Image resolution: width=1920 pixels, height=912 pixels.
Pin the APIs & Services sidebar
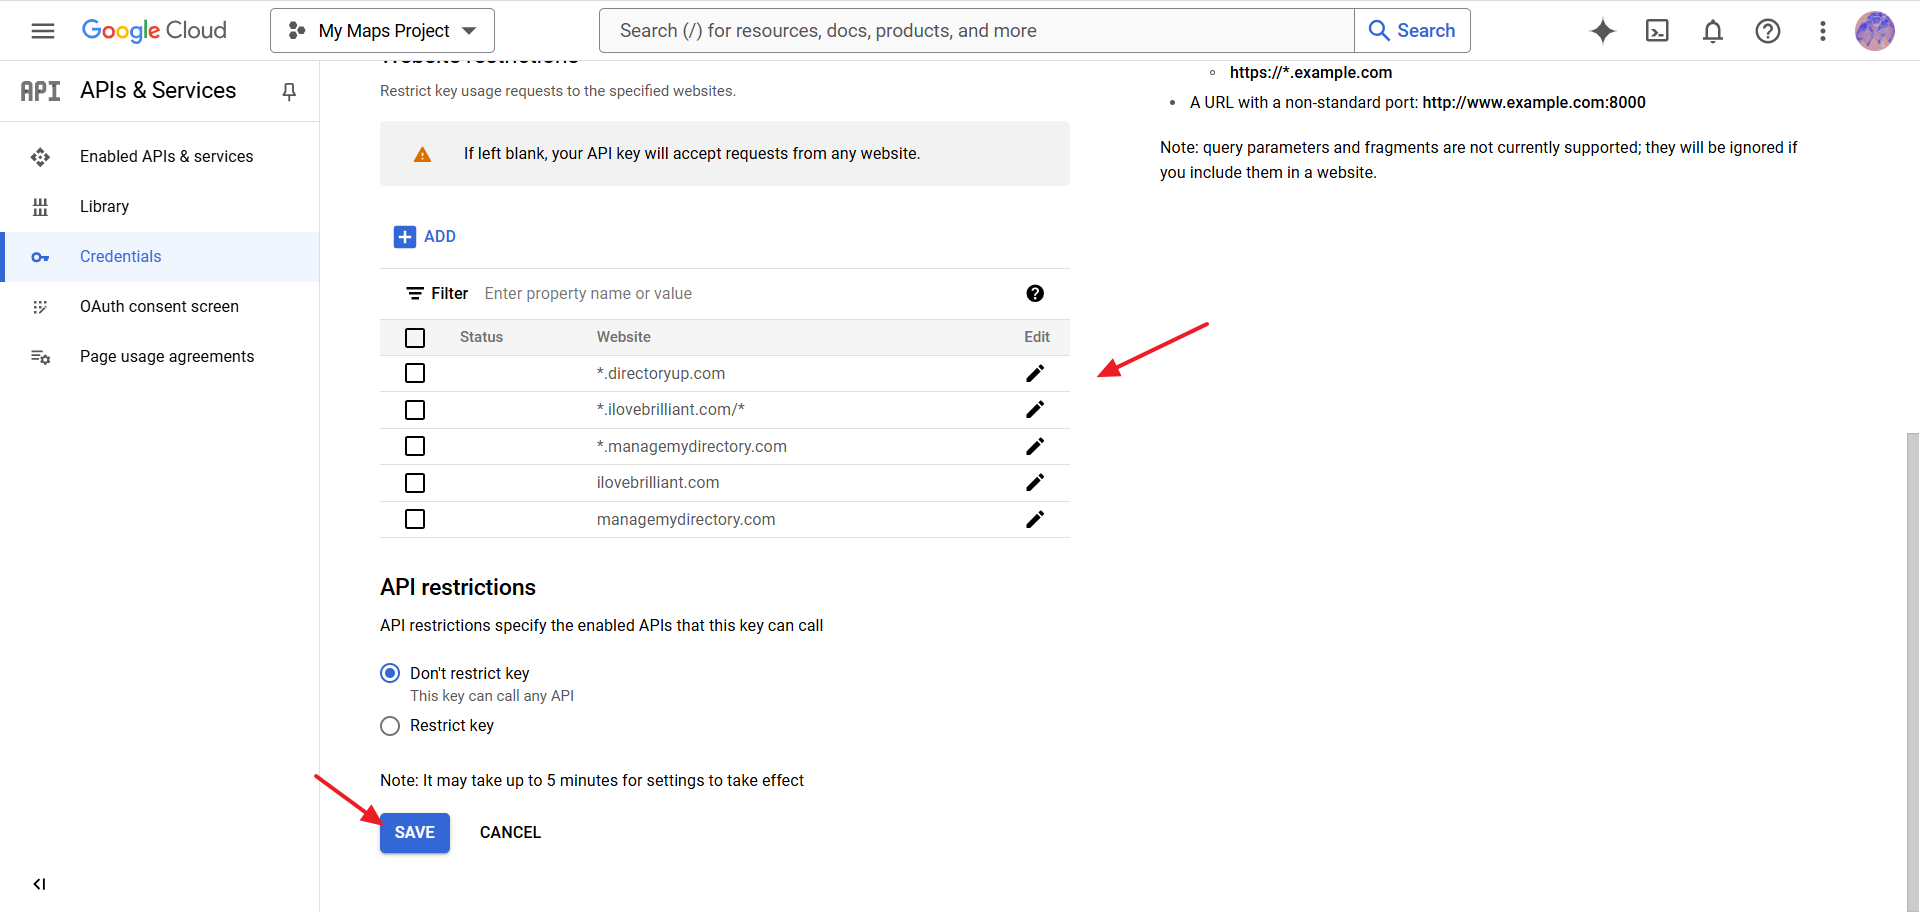coord(289,92)
